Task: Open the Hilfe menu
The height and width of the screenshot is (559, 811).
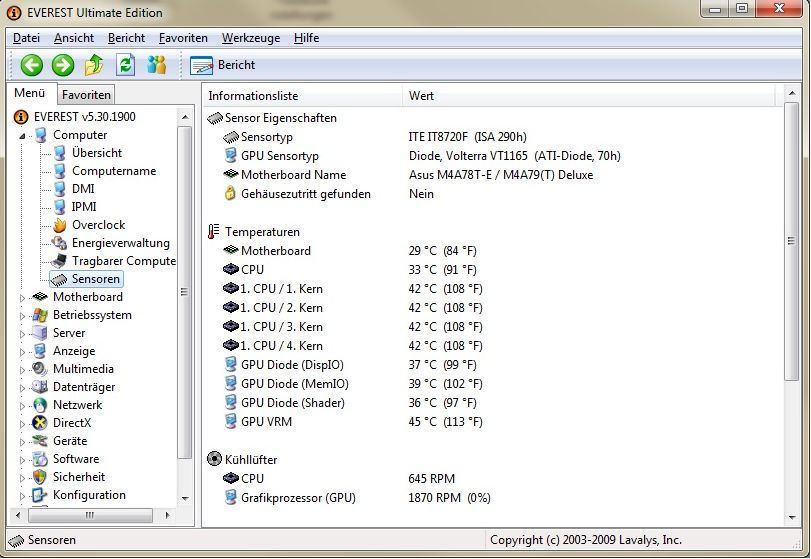Action: tap(306, 38)
